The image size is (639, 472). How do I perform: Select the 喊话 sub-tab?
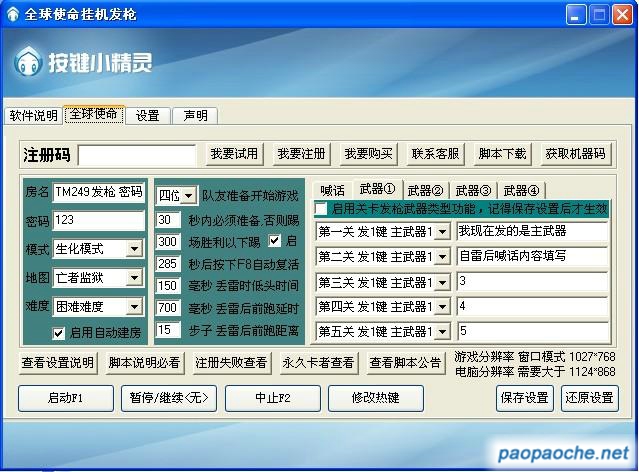click(x=332, y=190)
